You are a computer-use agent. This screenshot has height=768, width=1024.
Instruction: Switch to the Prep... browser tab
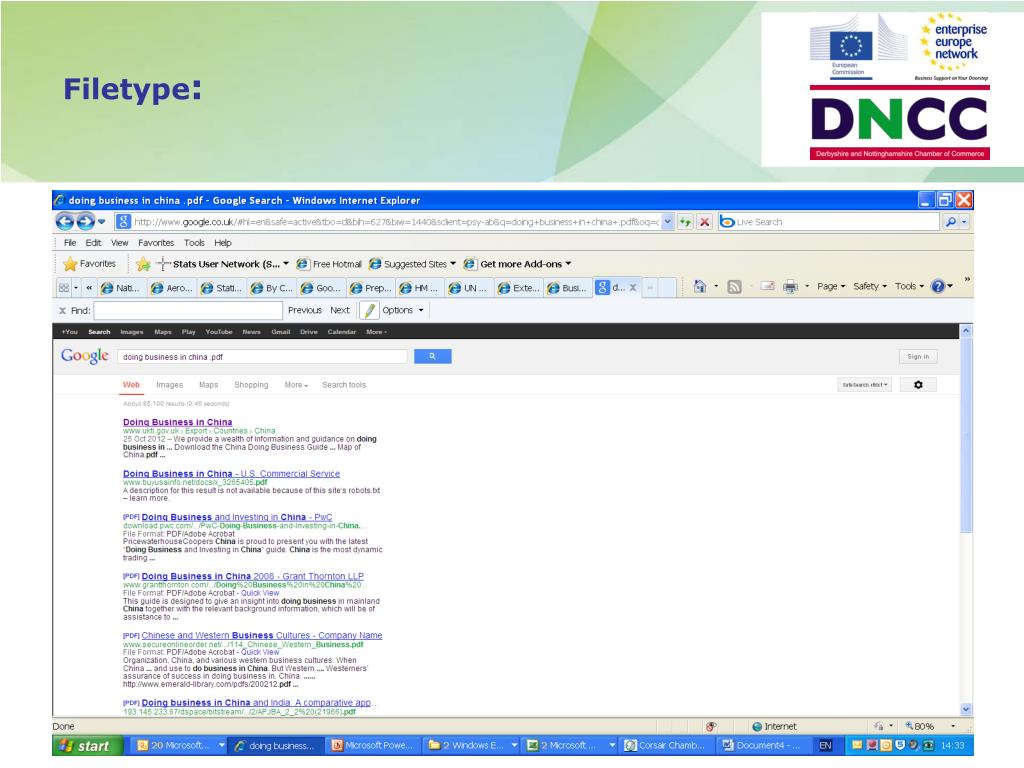(371, 288)
